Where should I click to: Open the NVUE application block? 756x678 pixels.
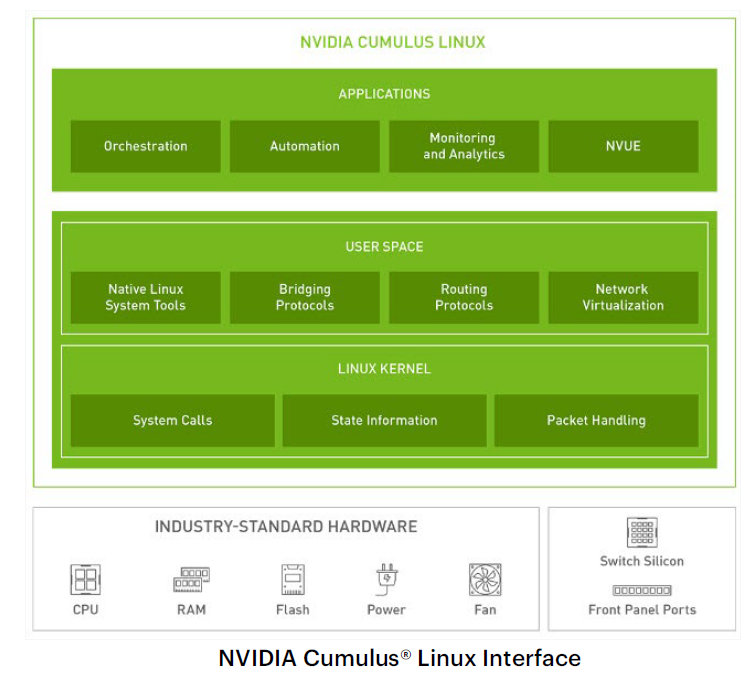point(622,146)
